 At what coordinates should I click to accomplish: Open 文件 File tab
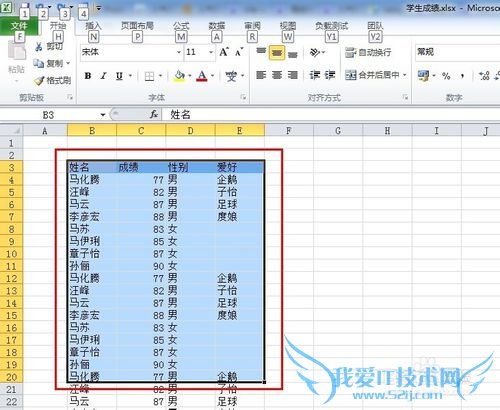click(x=19, y=26)
